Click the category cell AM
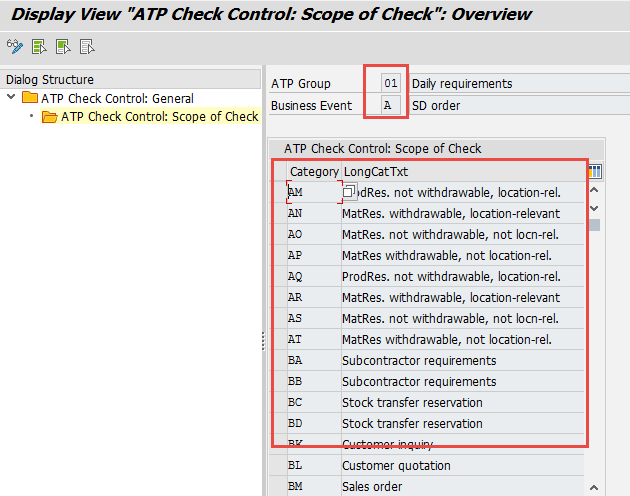Image resolution: width=630 pixels, height=496 pixels. coord(314,193)
